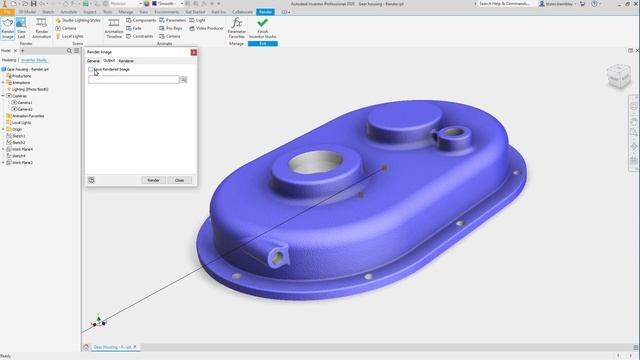This screenshot has height=360, width=640.
Task: Click the browse folder icon beside path field
Action: (x=184, y=80)
